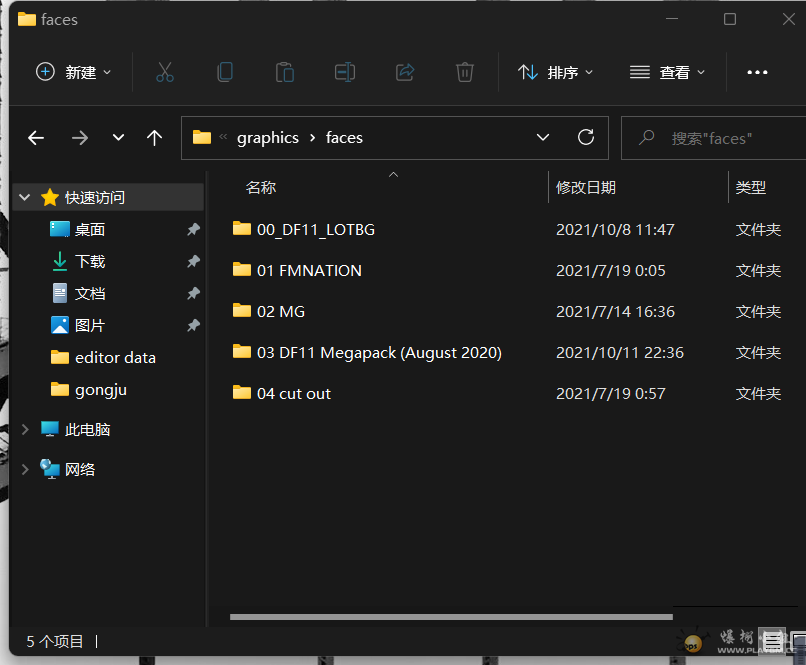Click the Cut scissors icon in toolbar
Screen dimensions: 806x665
165,72
